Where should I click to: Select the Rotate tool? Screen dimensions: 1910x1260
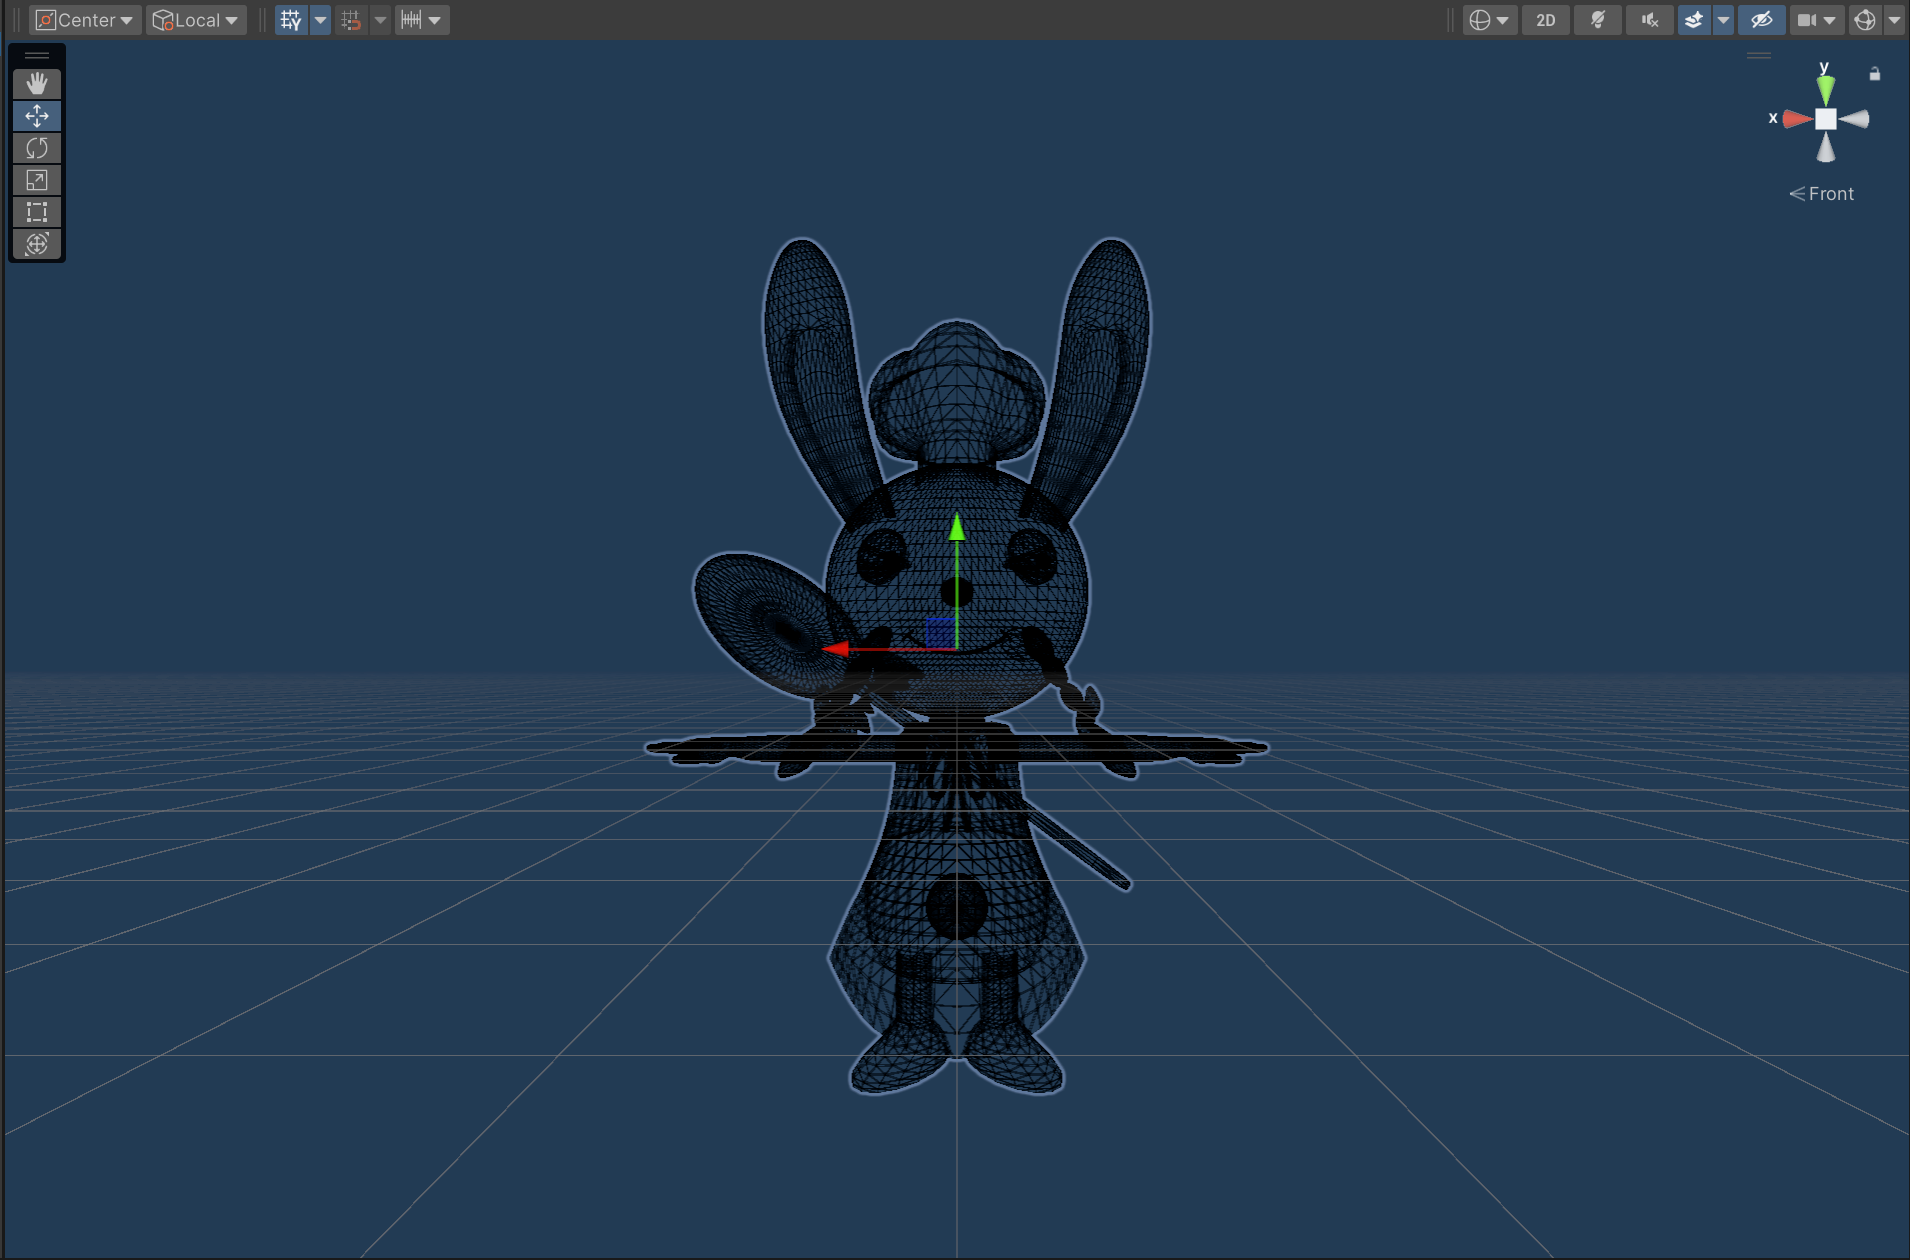pos(37,148)
